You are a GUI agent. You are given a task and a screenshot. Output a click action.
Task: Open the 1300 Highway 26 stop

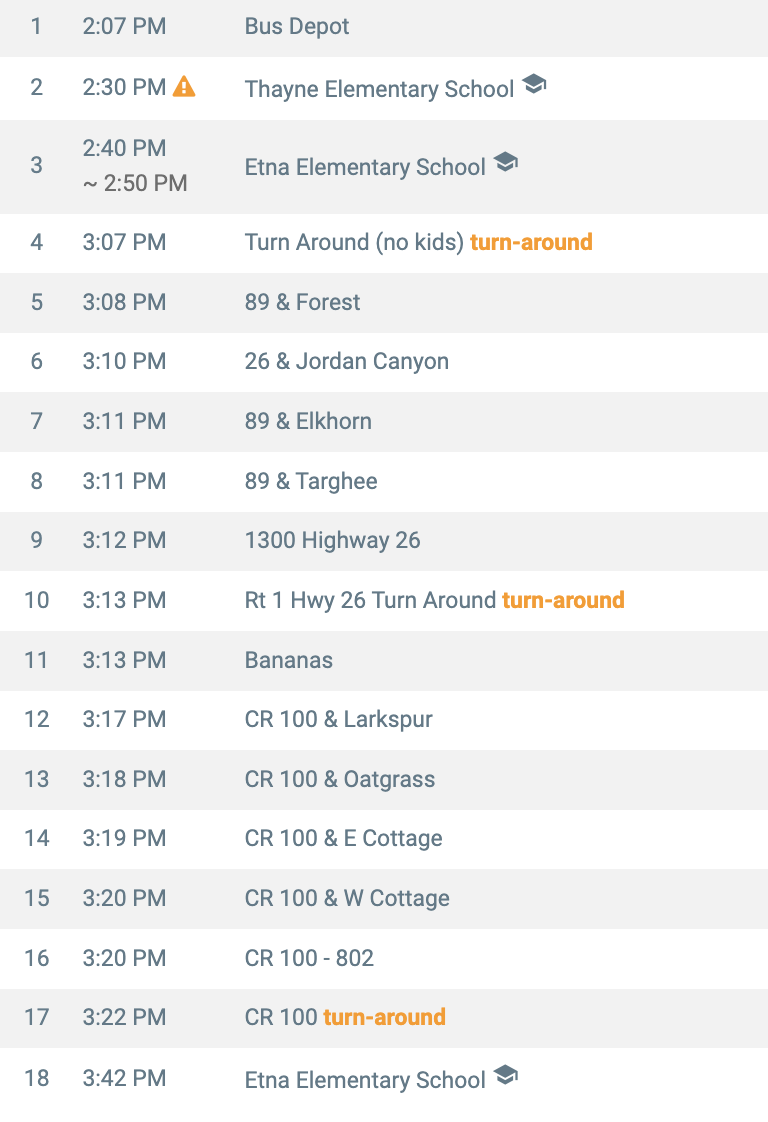click(x=332, y=540)
